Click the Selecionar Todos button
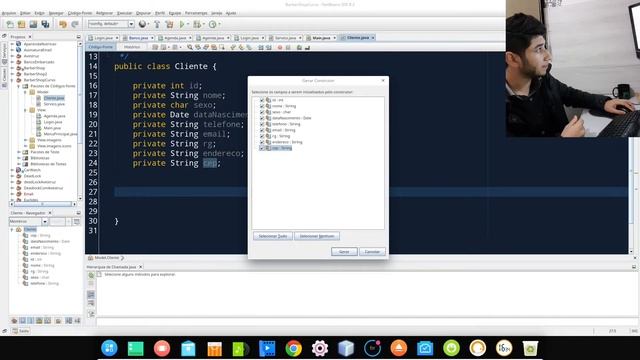This screenshot has height=360, width=640. click(x=273, y=236)
